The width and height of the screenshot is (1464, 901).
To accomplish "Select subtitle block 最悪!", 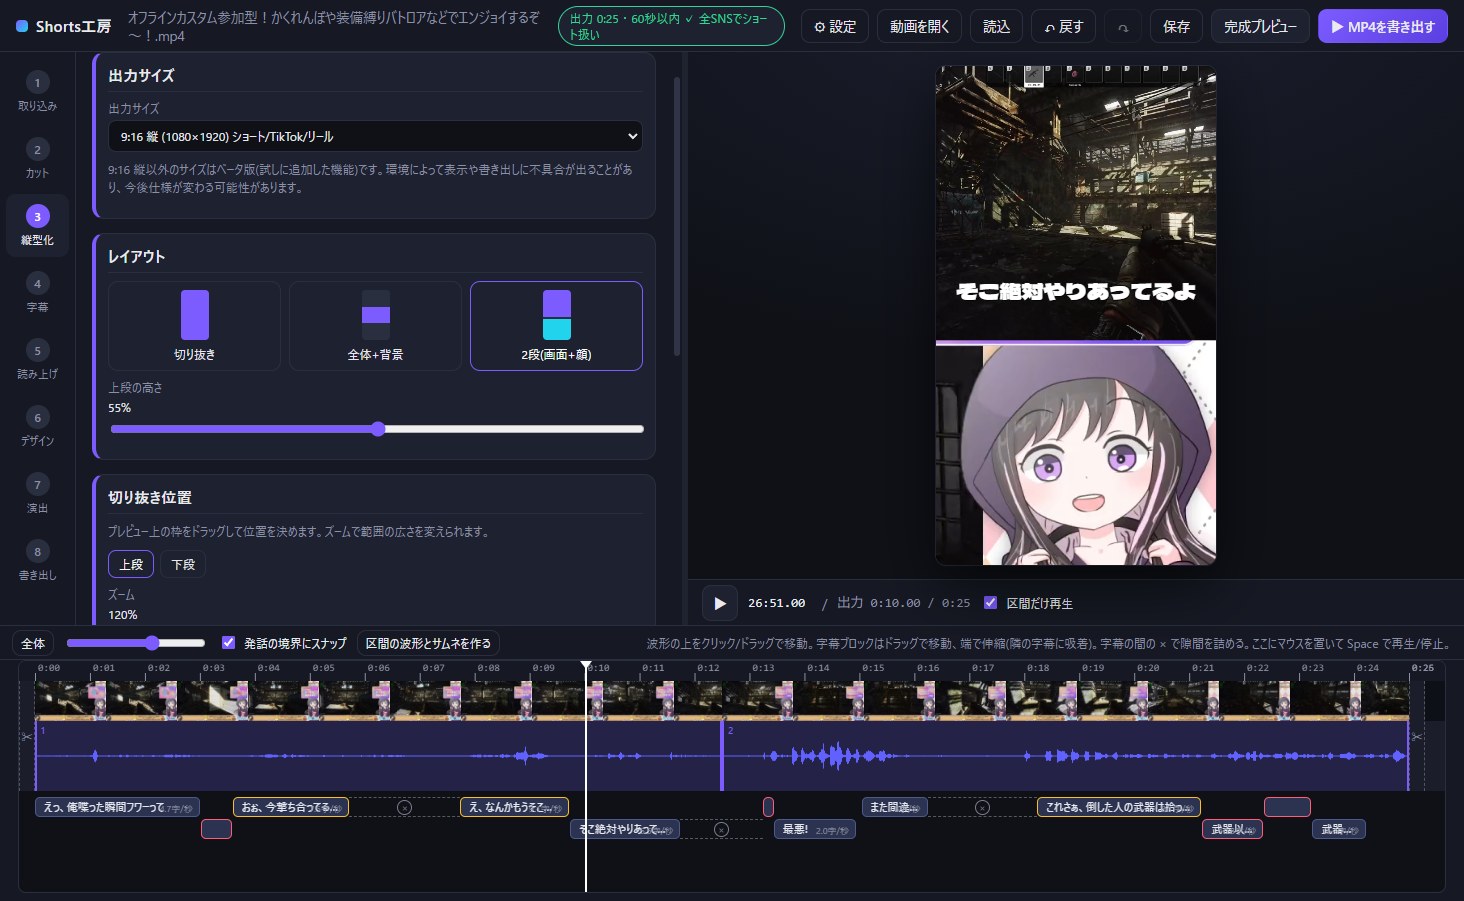I will click(814, 829).
